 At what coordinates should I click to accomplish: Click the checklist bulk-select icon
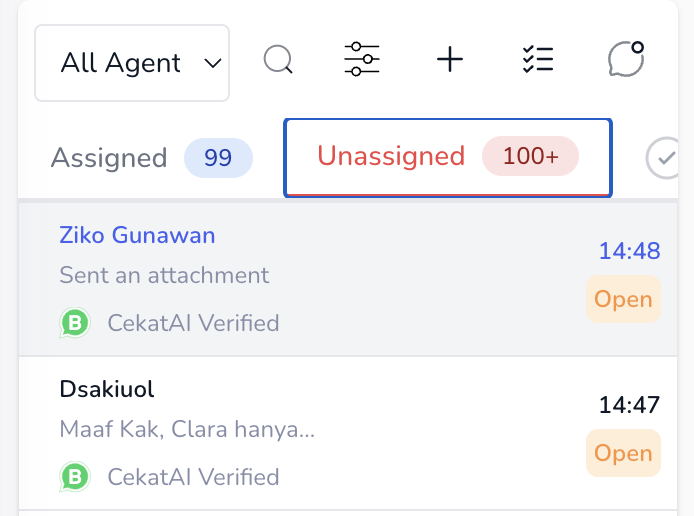pos(537,60)
